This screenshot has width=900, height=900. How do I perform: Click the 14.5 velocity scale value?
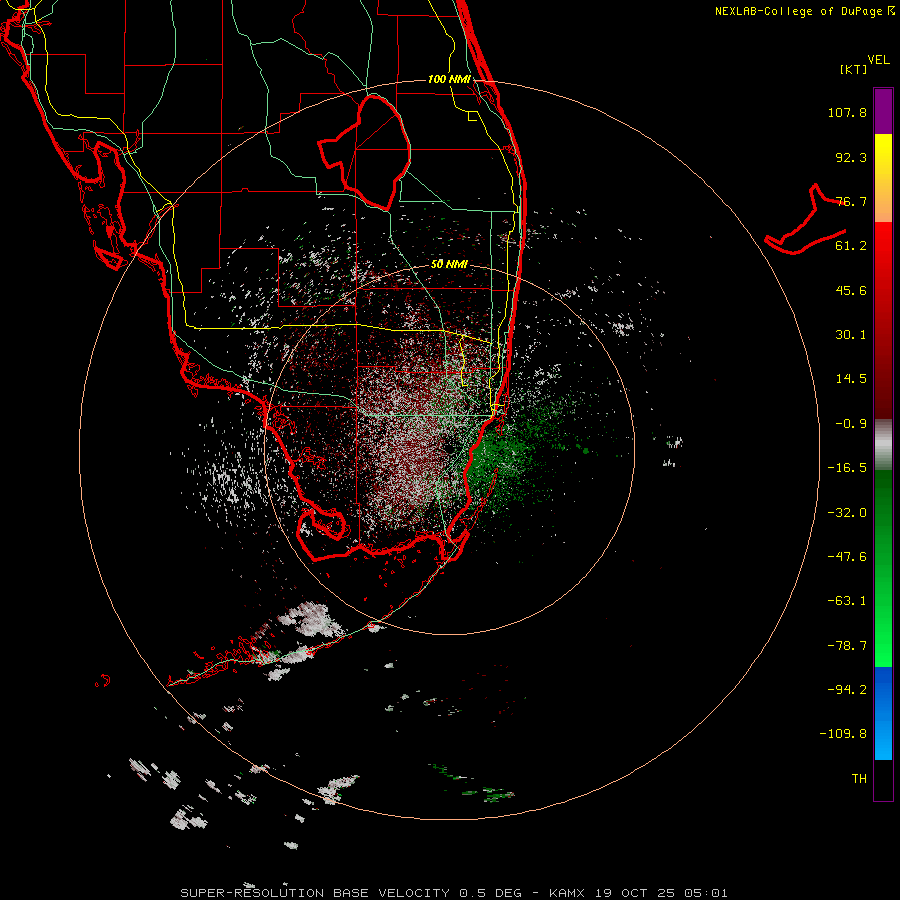(x=851, y=379)
